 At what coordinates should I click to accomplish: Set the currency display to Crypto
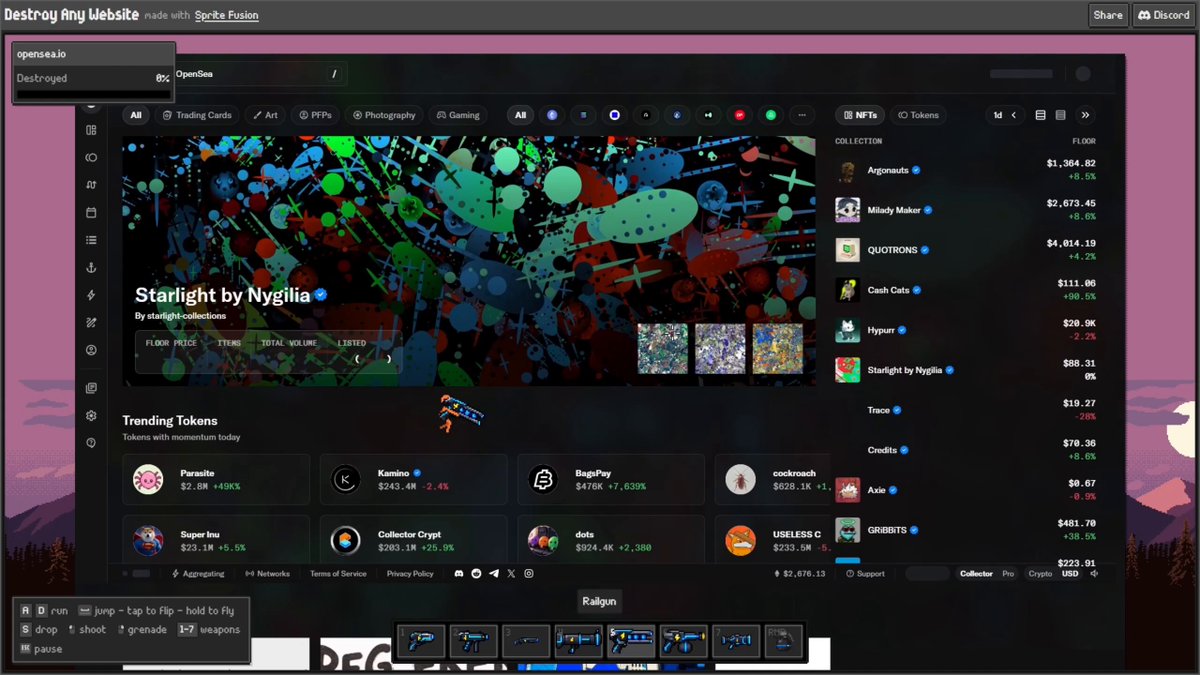point(1040,574)
